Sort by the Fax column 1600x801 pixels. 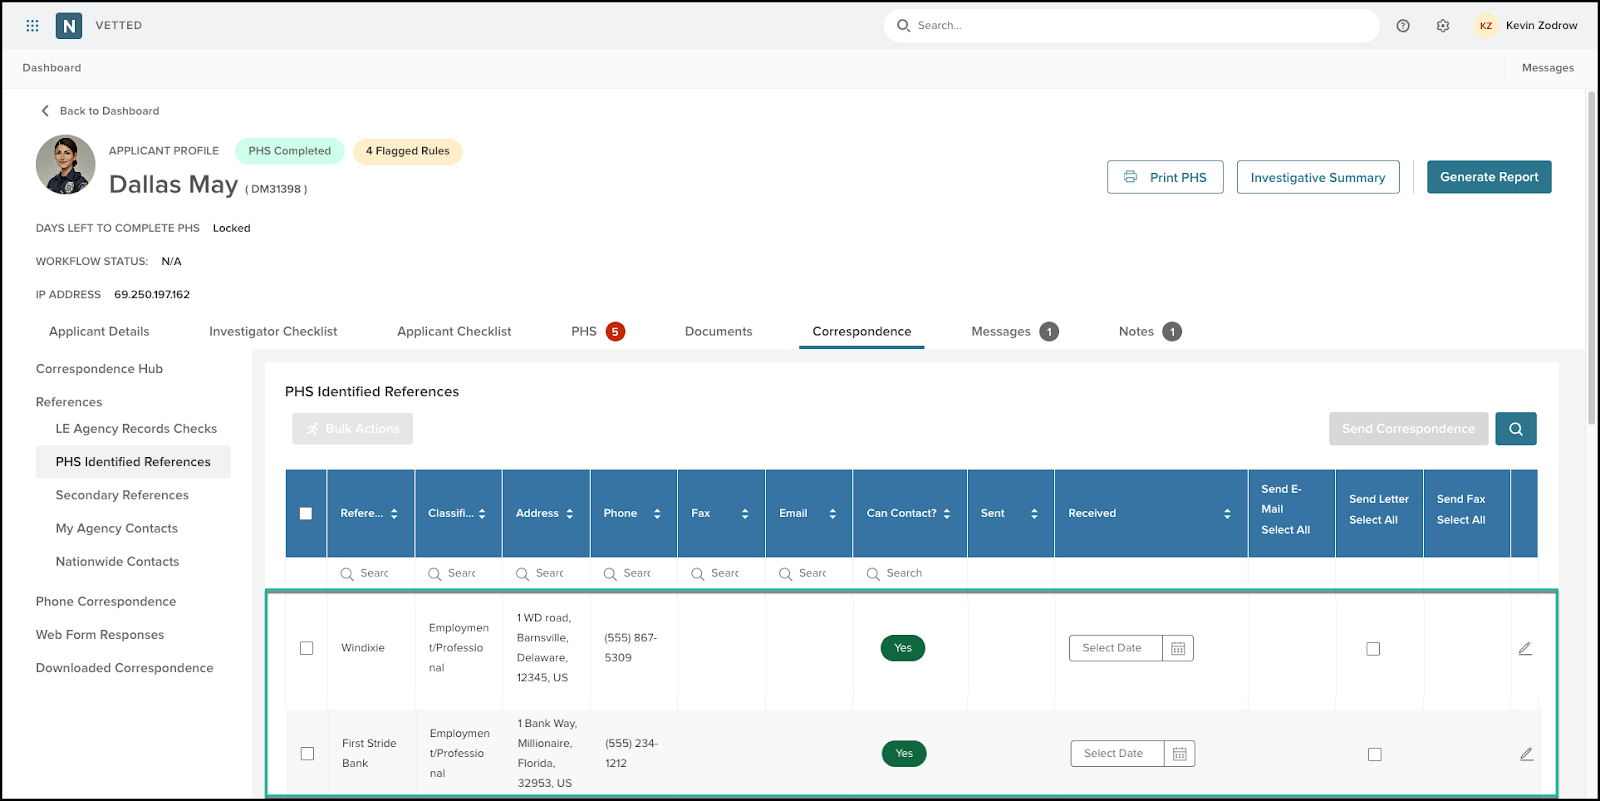(745, 514)
